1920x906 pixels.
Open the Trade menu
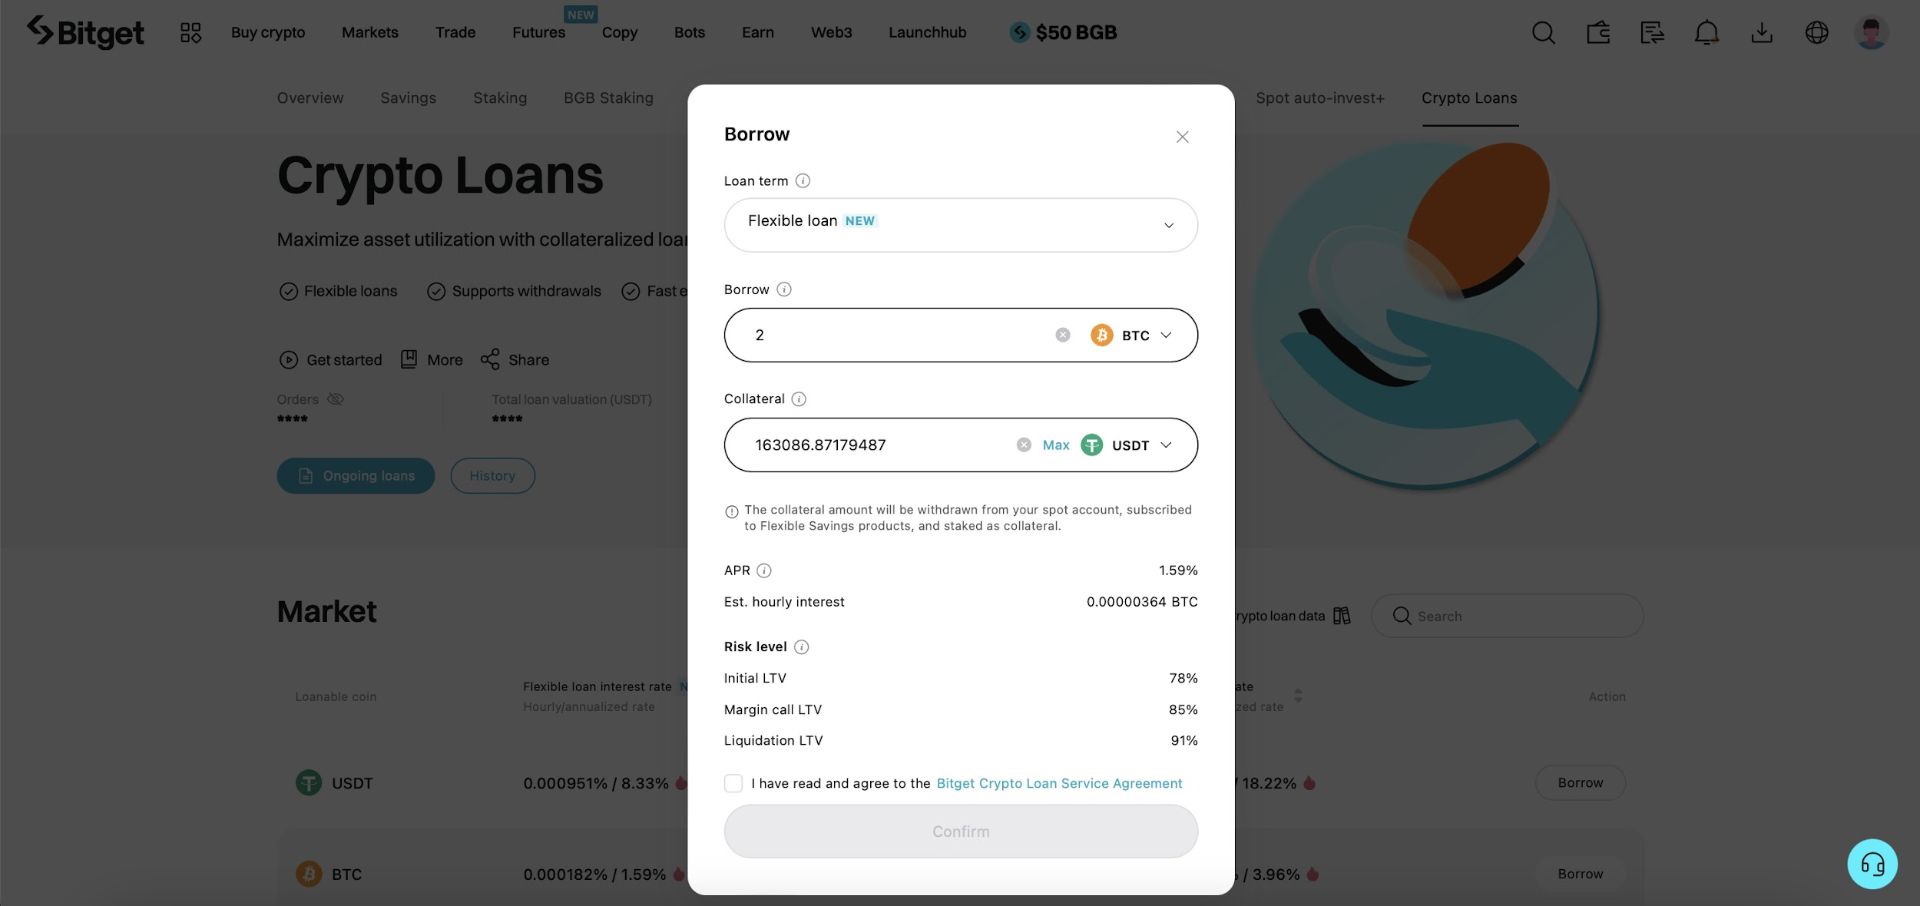(x=455, y=33)
